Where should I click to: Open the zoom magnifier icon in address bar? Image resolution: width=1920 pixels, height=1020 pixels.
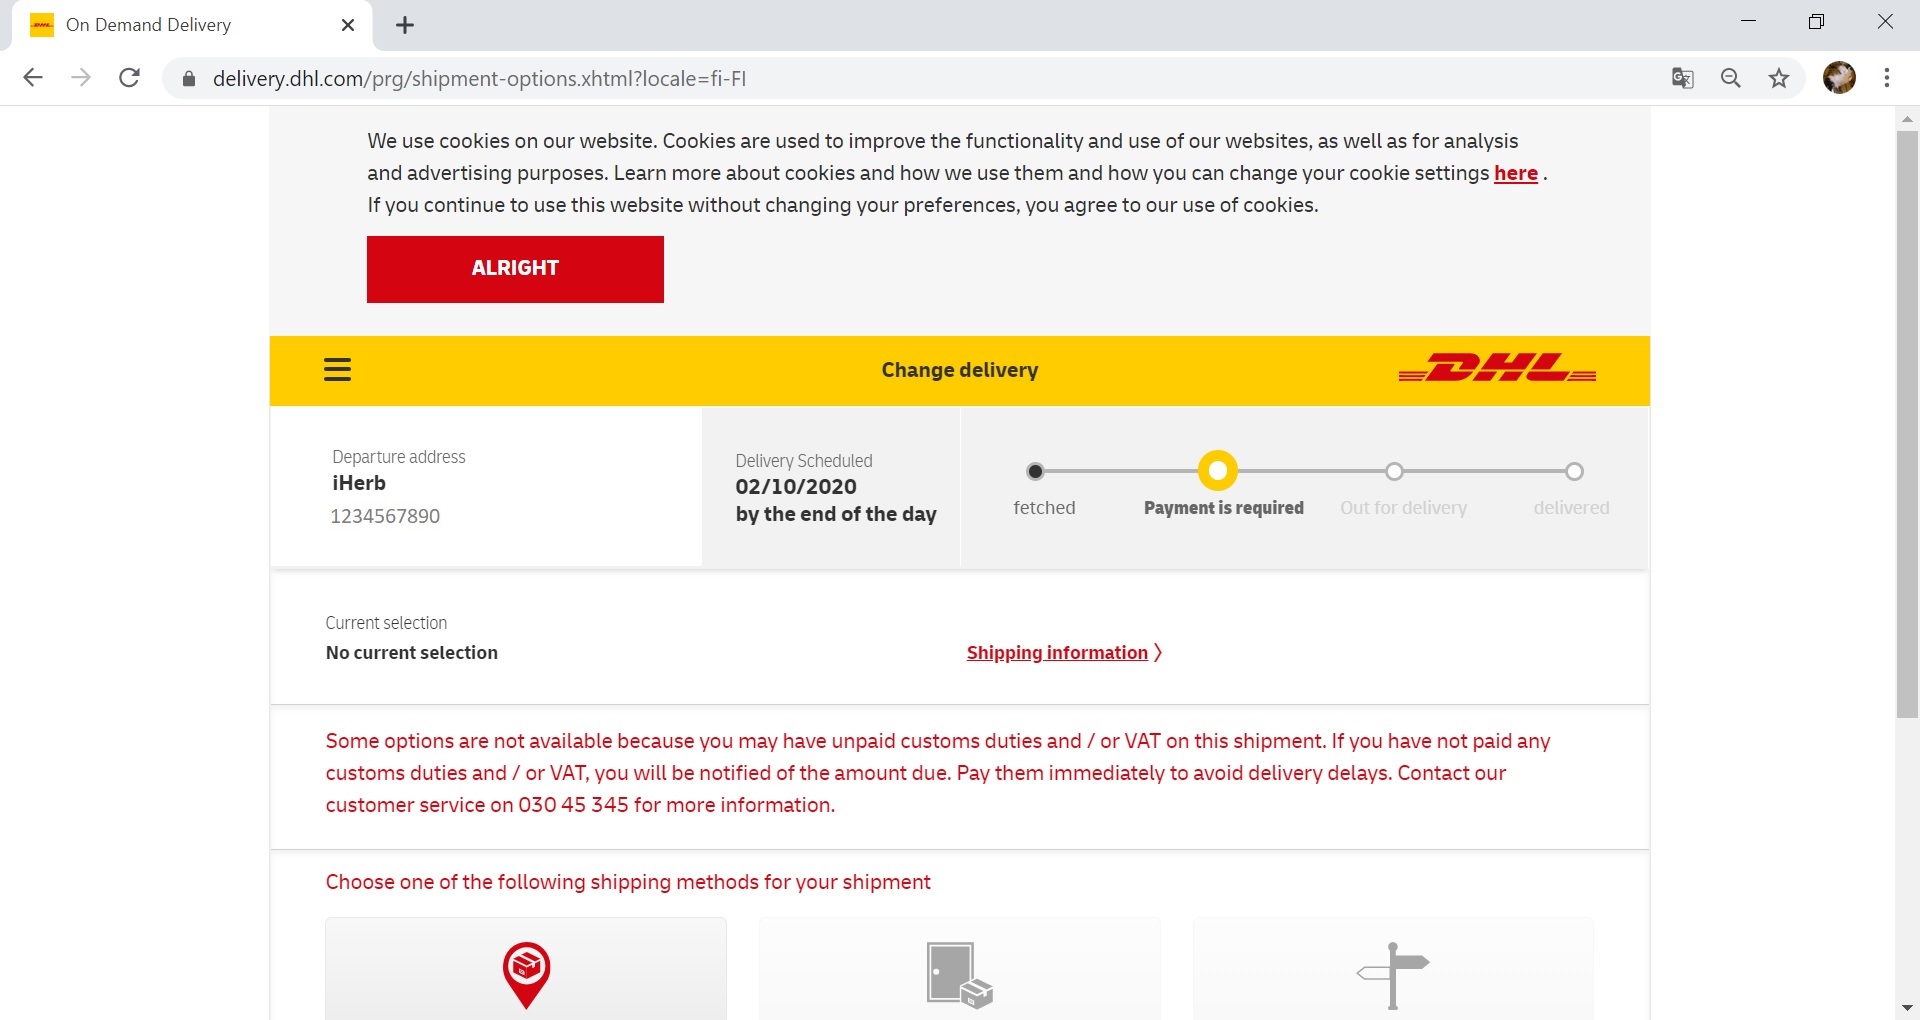tap(1731, 78)
